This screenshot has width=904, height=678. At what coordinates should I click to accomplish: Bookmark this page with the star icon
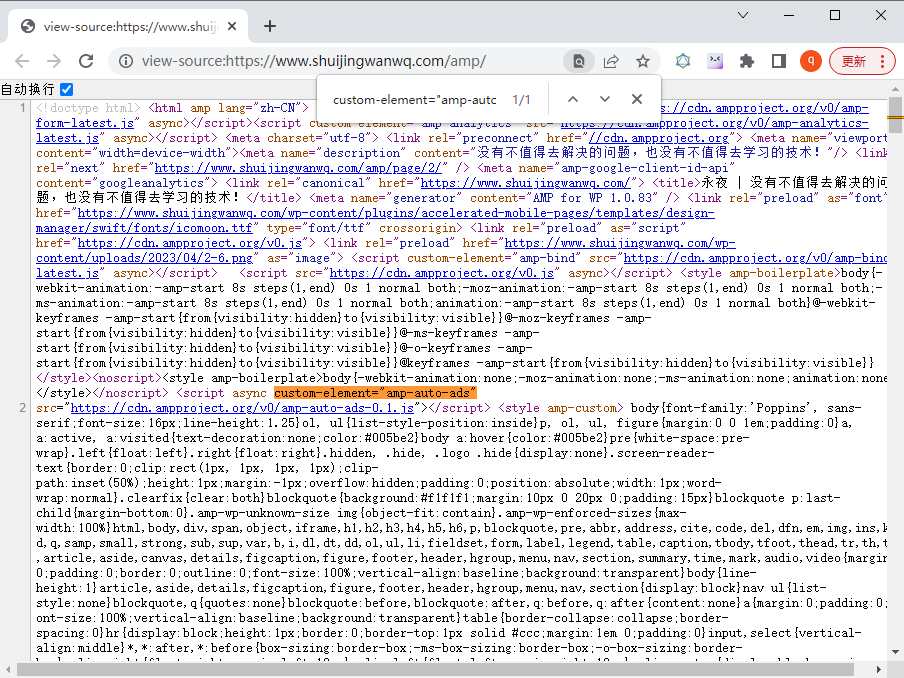(643, 61)
